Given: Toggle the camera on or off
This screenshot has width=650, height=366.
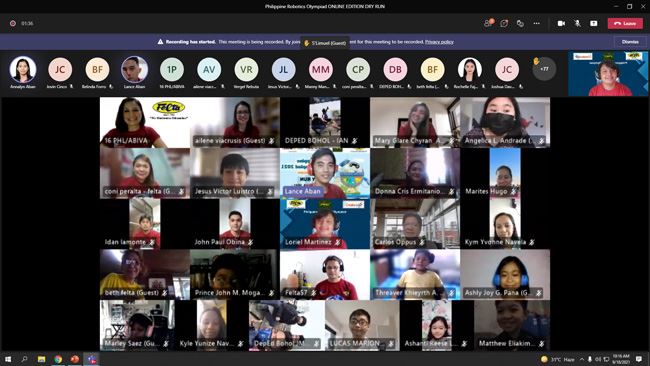Looking at the screenshot, I should click(561, 23).
